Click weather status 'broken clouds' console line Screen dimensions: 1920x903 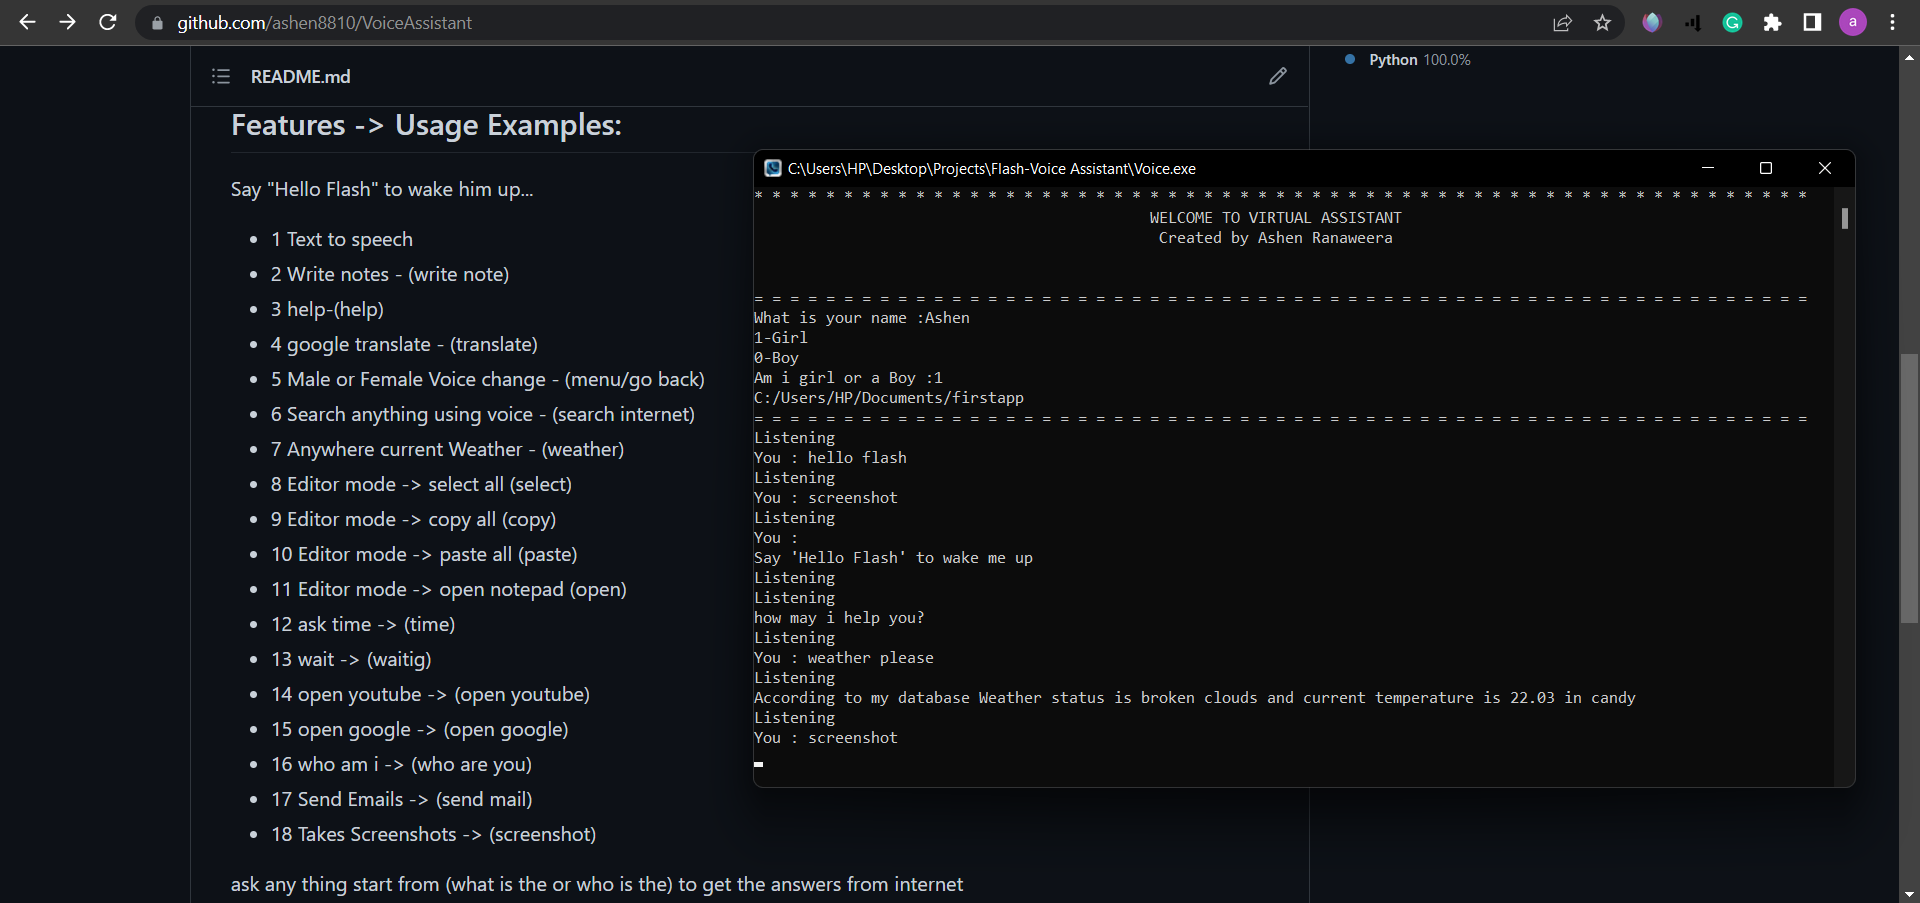pos(1195,698)
